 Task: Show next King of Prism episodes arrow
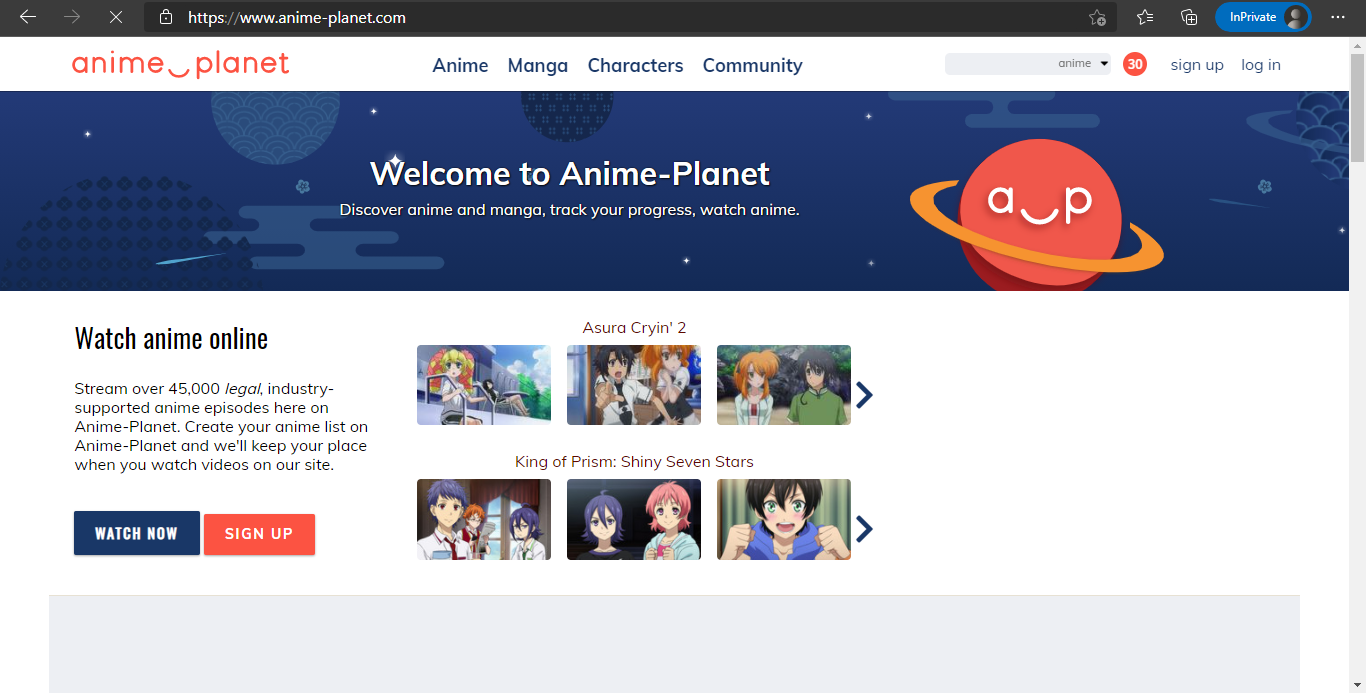click(864, 529)
